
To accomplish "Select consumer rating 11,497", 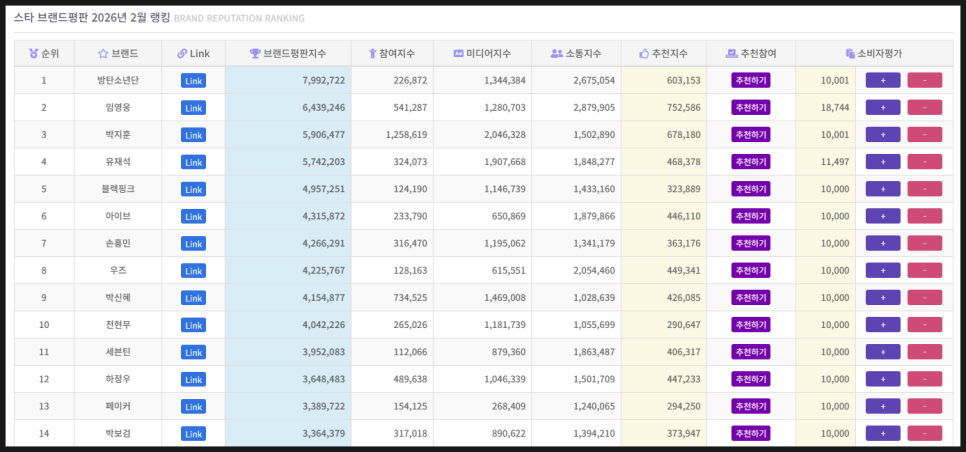I will pos(835,162).
